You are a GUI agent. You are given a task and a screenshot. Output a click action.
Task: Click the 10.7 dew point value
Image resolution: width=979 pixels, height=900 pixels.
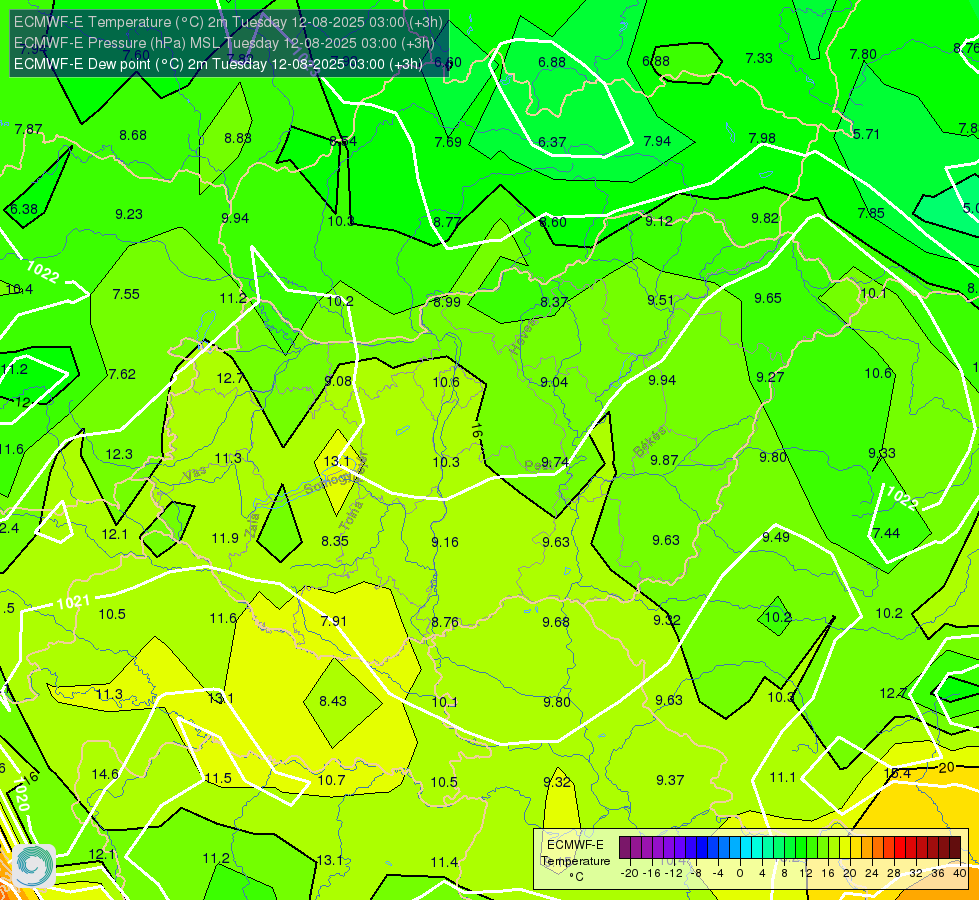point(332,780)
